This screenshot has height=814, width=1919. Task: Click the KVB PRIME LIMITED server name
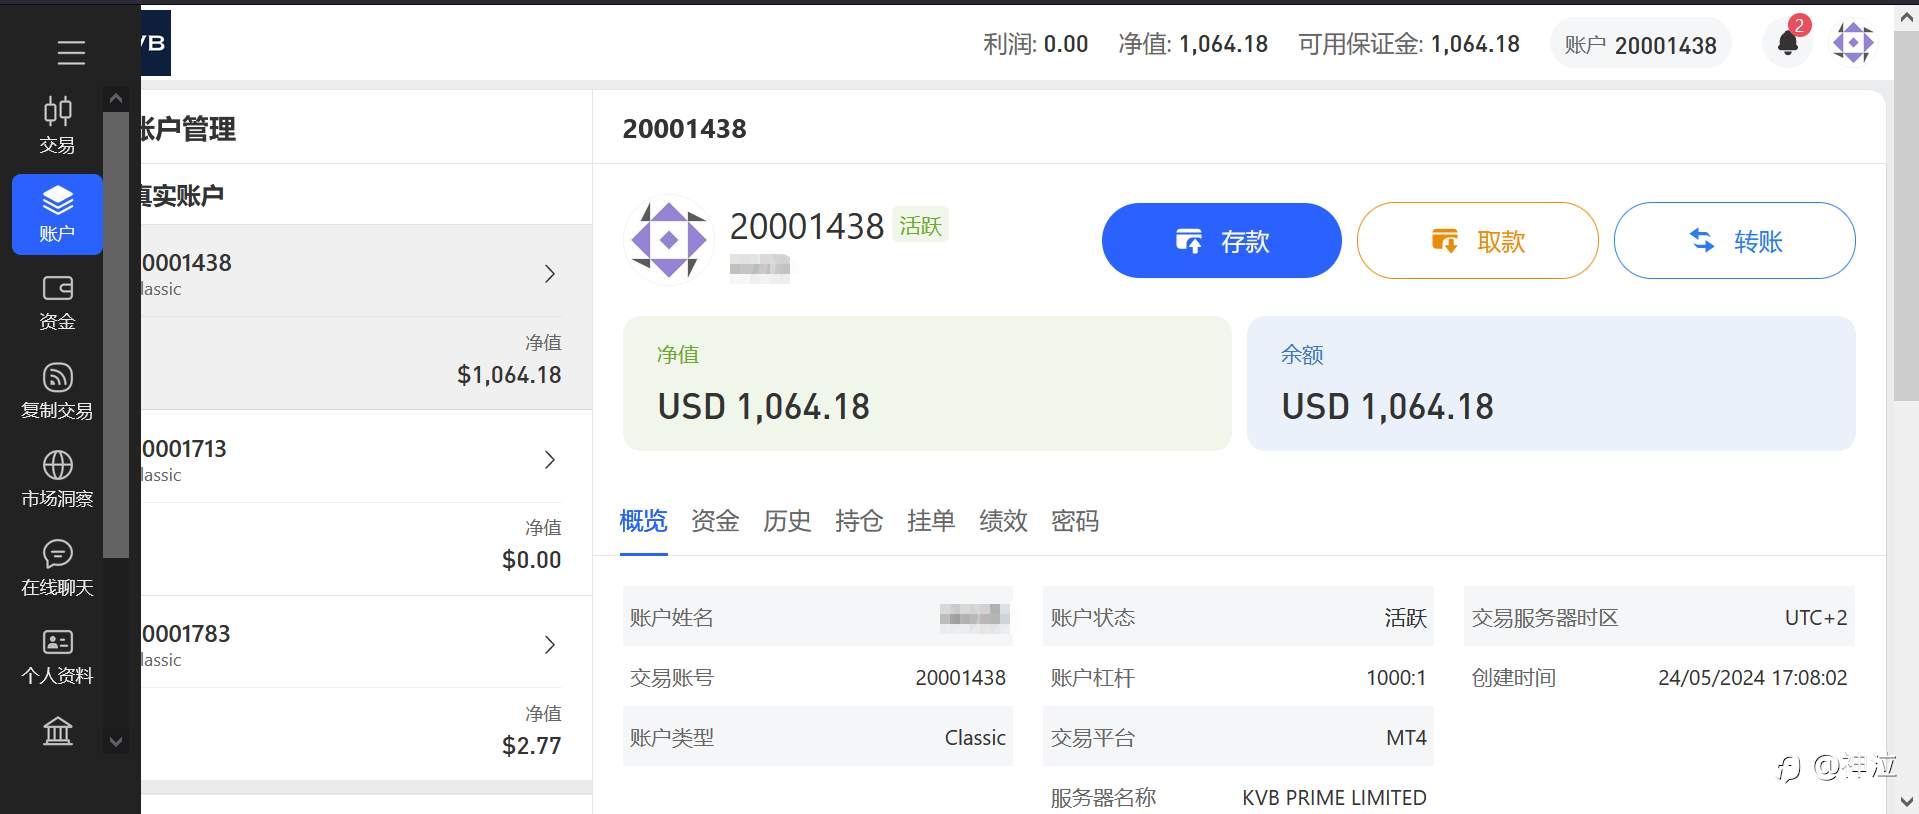(x=1334, y=798)
